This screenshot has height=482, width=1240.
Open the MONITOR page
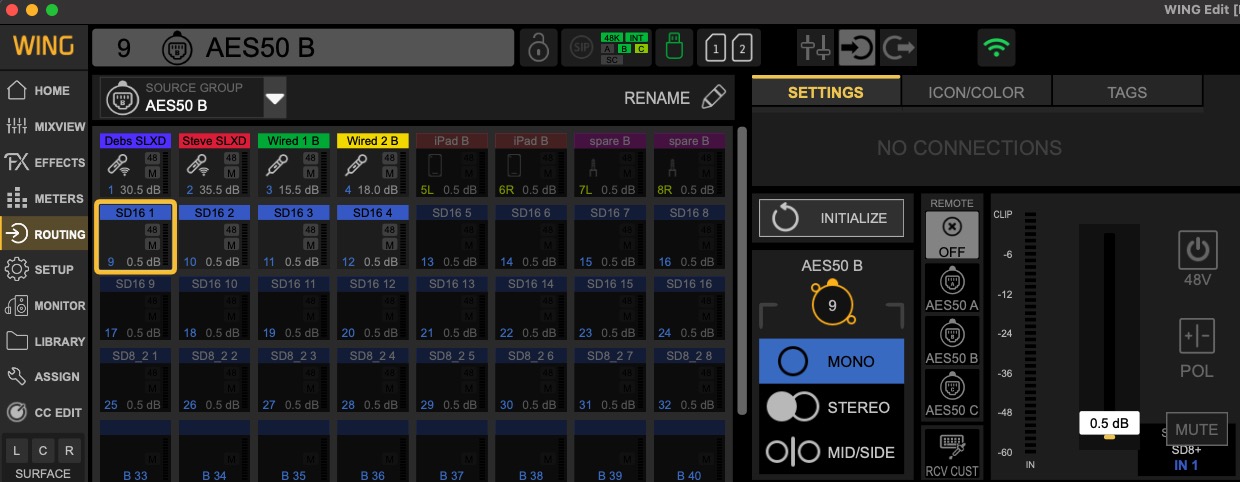[44, 305]
